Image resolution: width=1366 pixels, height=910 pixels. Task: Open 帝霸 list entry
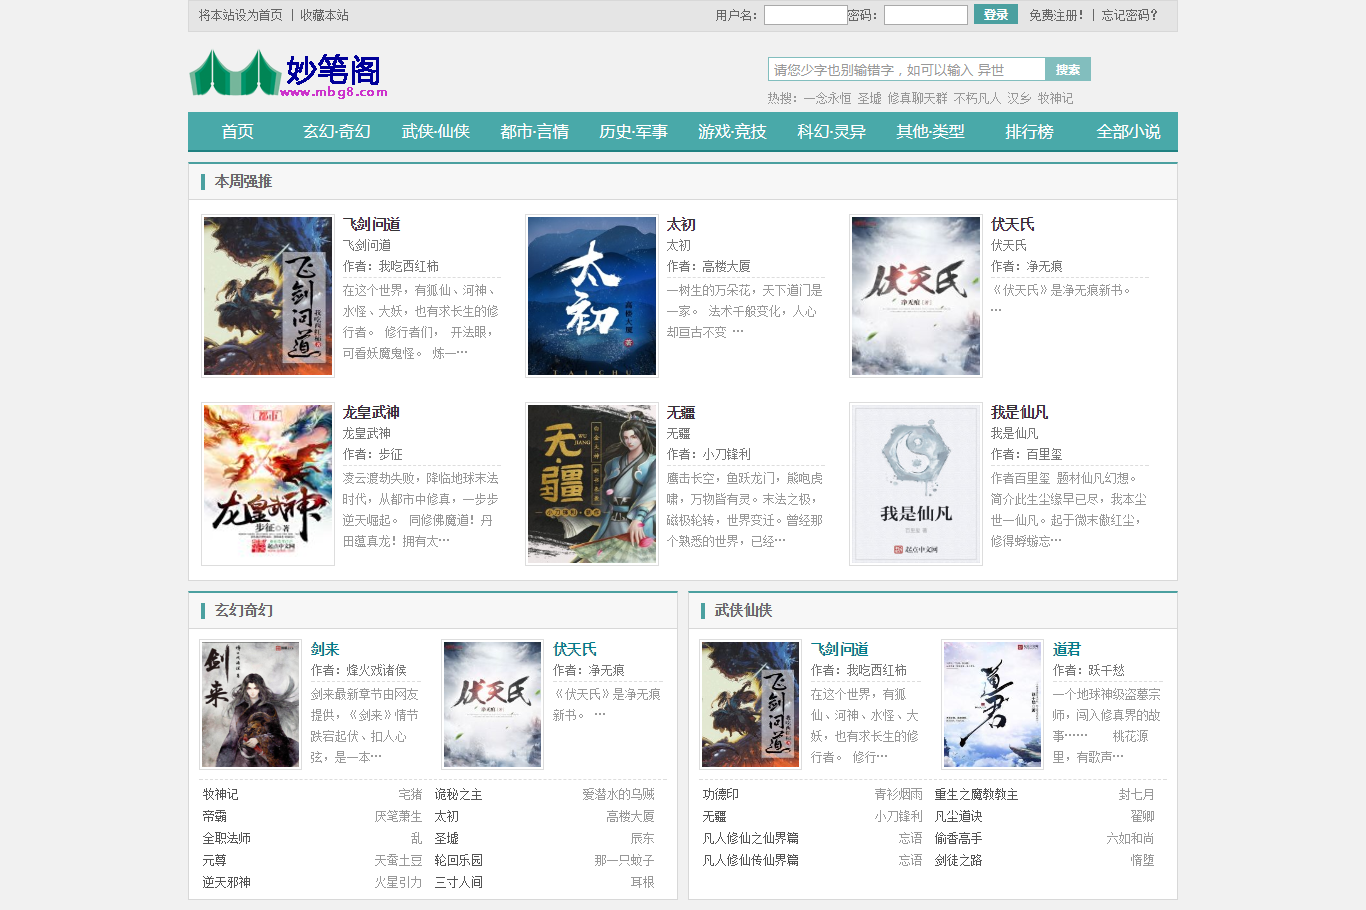pyautogui.click(x=215, y=816)
